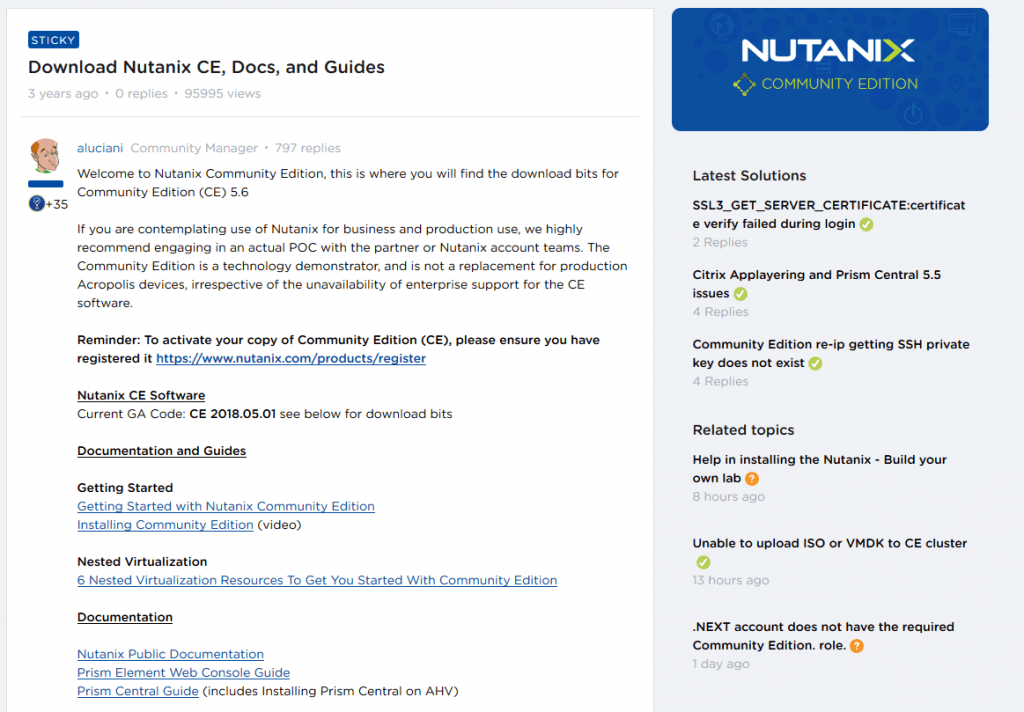Click the STICKY label badge

pyautogui.click(x=53, y=40)
